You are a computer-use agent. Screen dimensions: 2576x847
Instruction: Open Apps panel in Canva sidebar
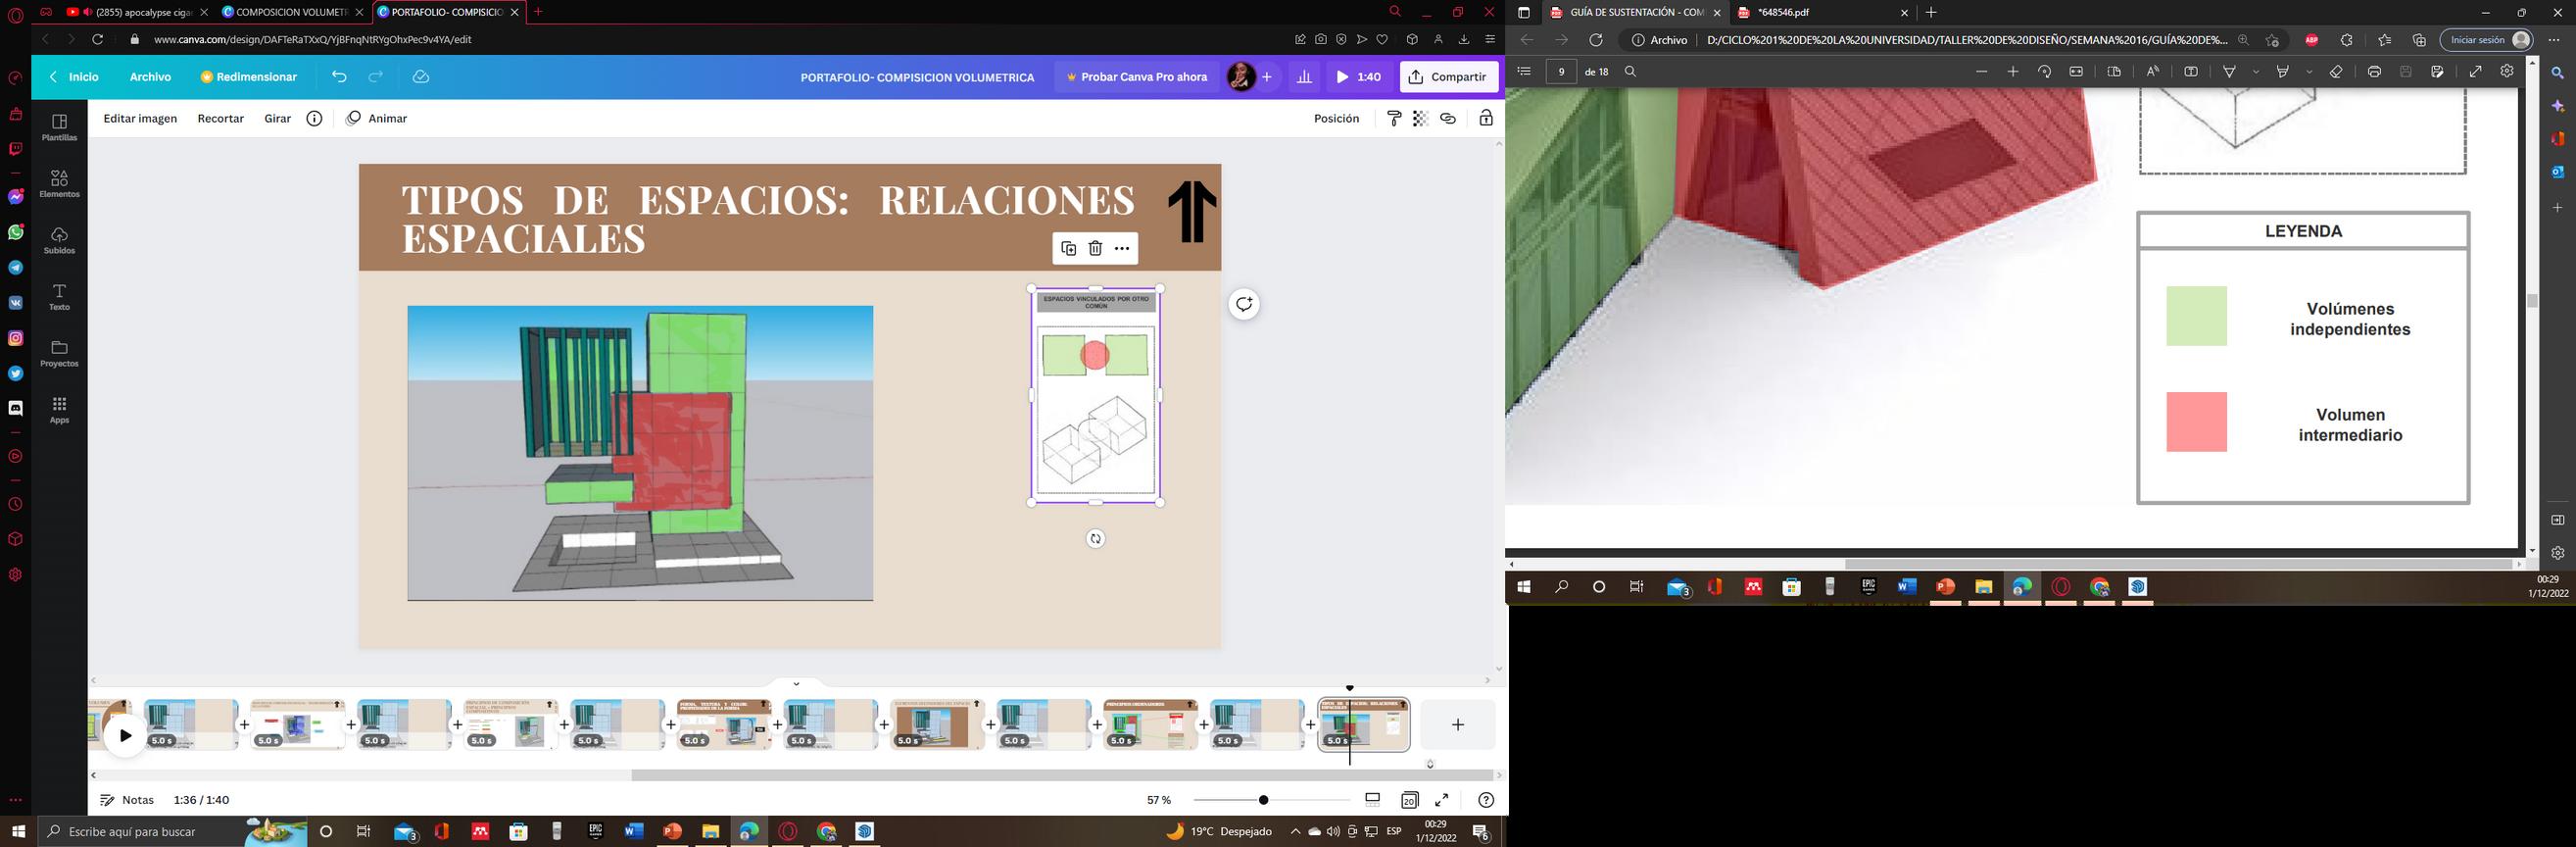click(x=59, y=410)
